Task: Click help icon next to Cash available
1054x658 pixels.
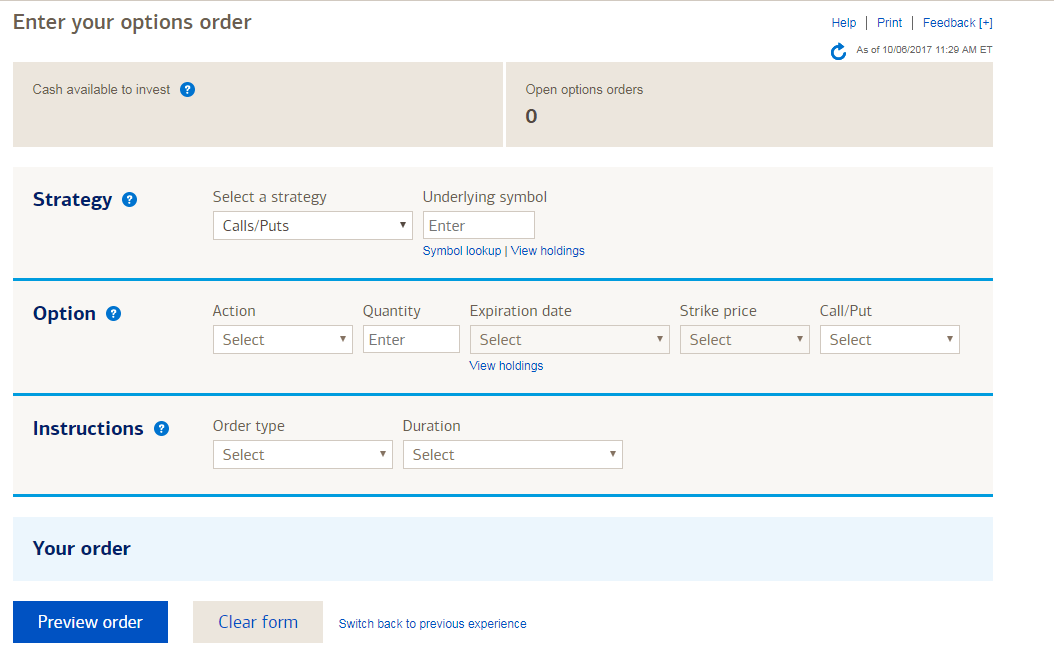Action: pos(187,90)
